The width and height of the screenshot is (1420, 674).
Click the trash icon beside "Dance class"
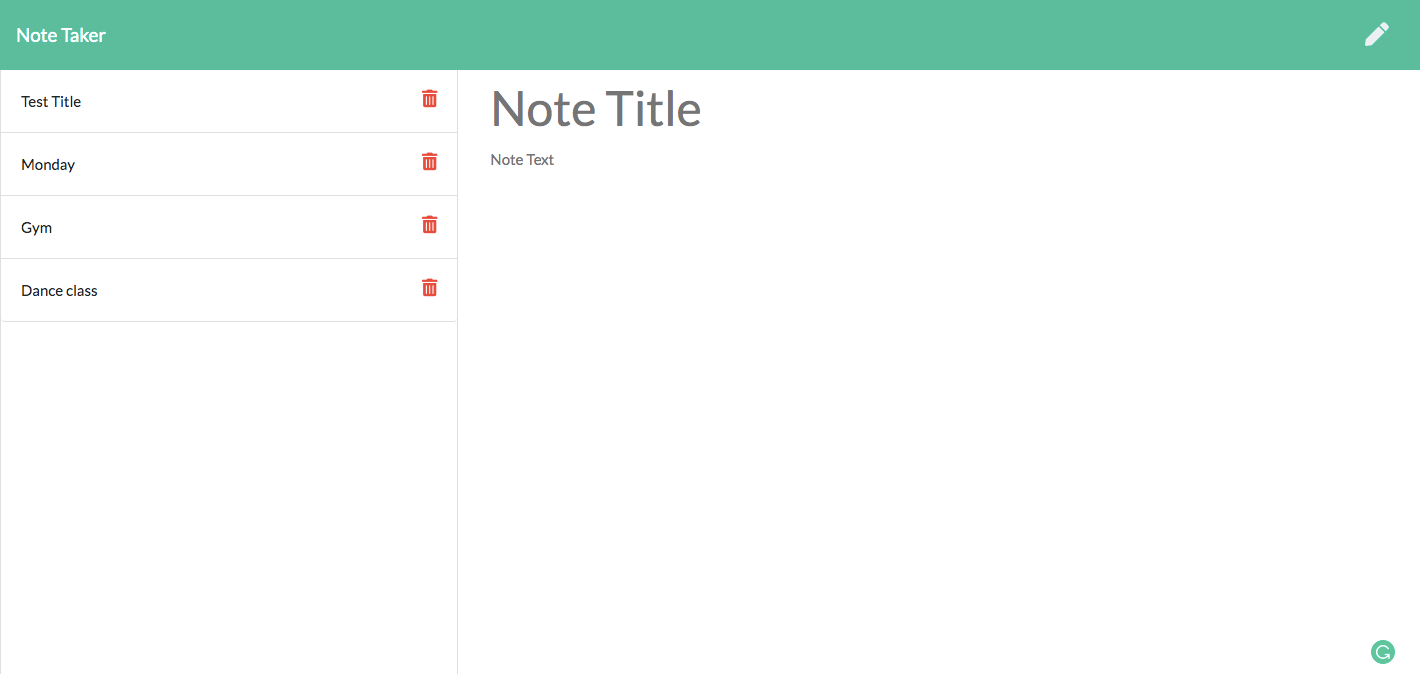[x=429, y=288]
